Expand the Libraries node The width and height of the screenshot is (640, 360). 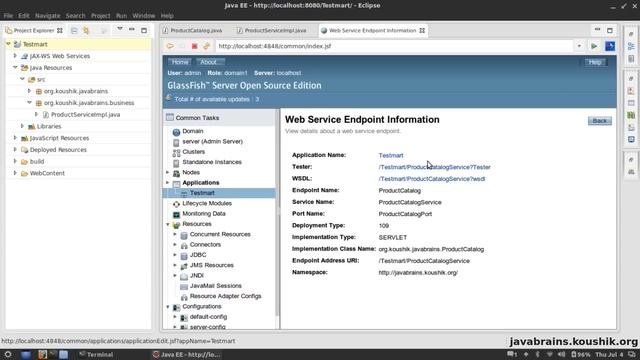pos(22,126)
